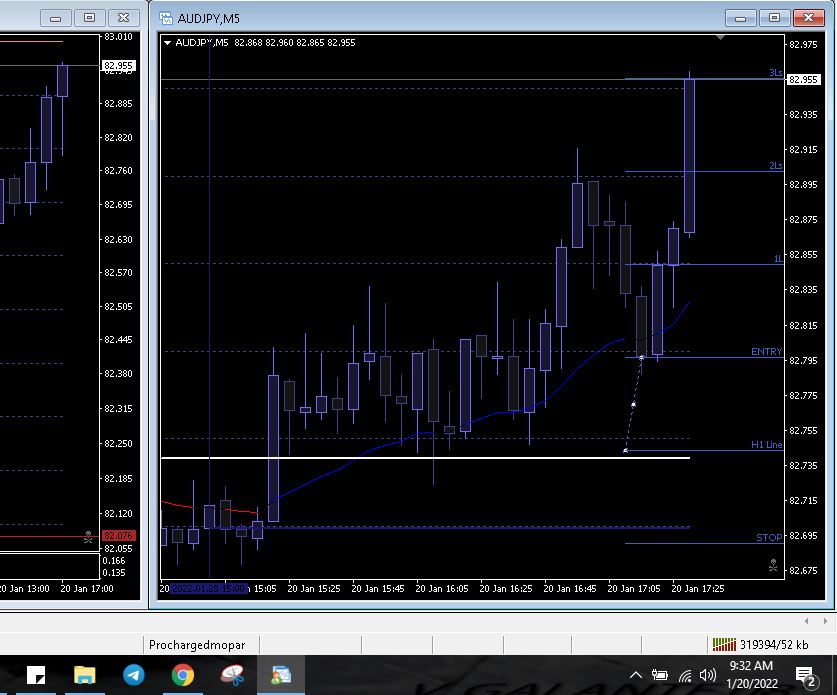Click the AUDJPY chart window title icon
Screen dimensions: 837x695
tap(164, 18)
